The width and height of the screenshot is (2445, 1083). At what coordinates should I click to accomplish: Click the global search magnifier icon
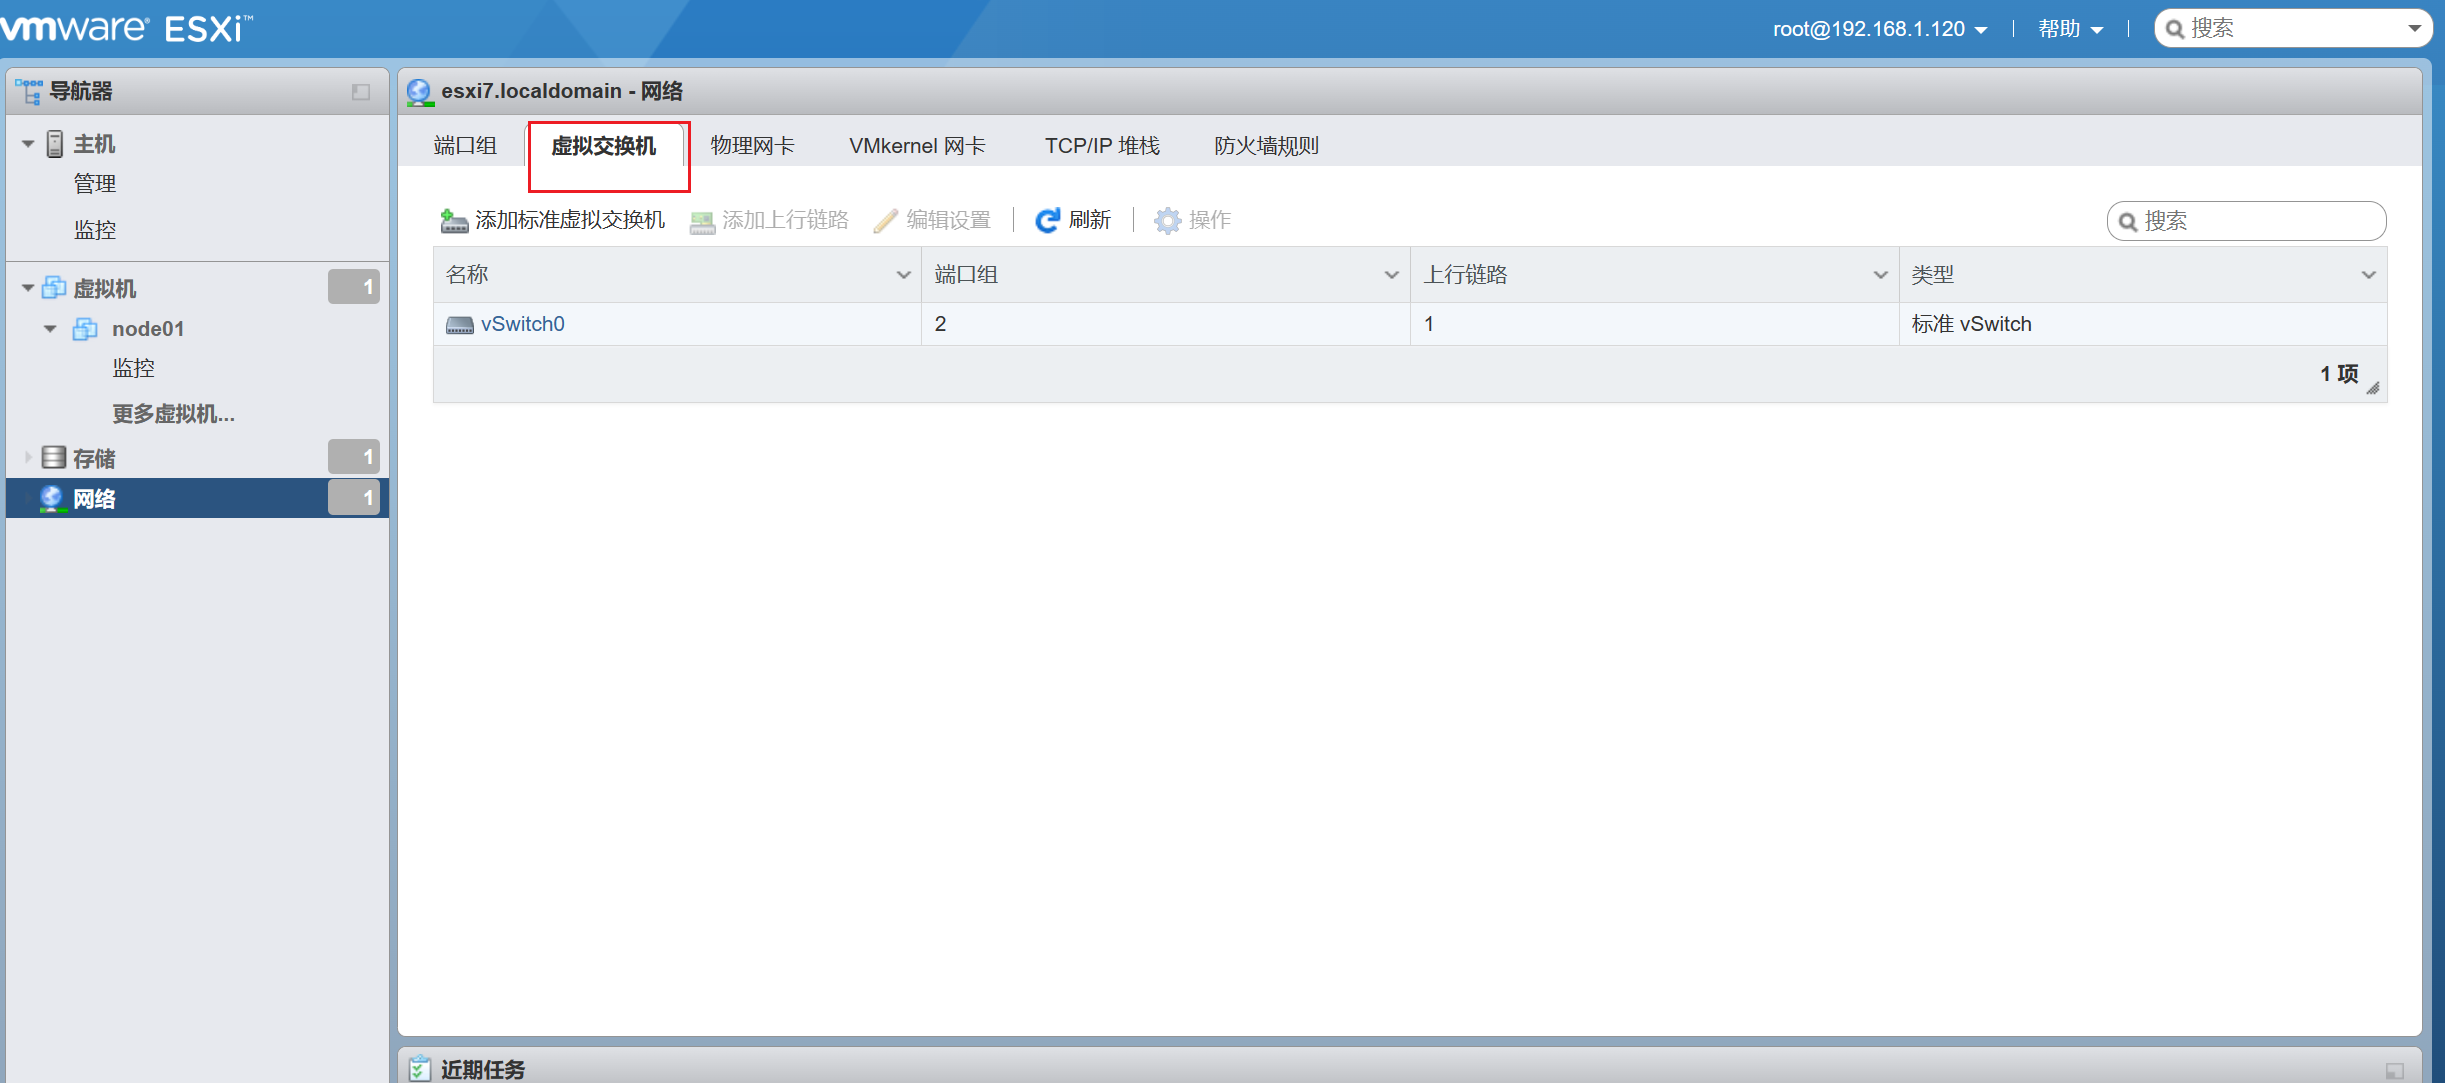(x=2174, y=29)
